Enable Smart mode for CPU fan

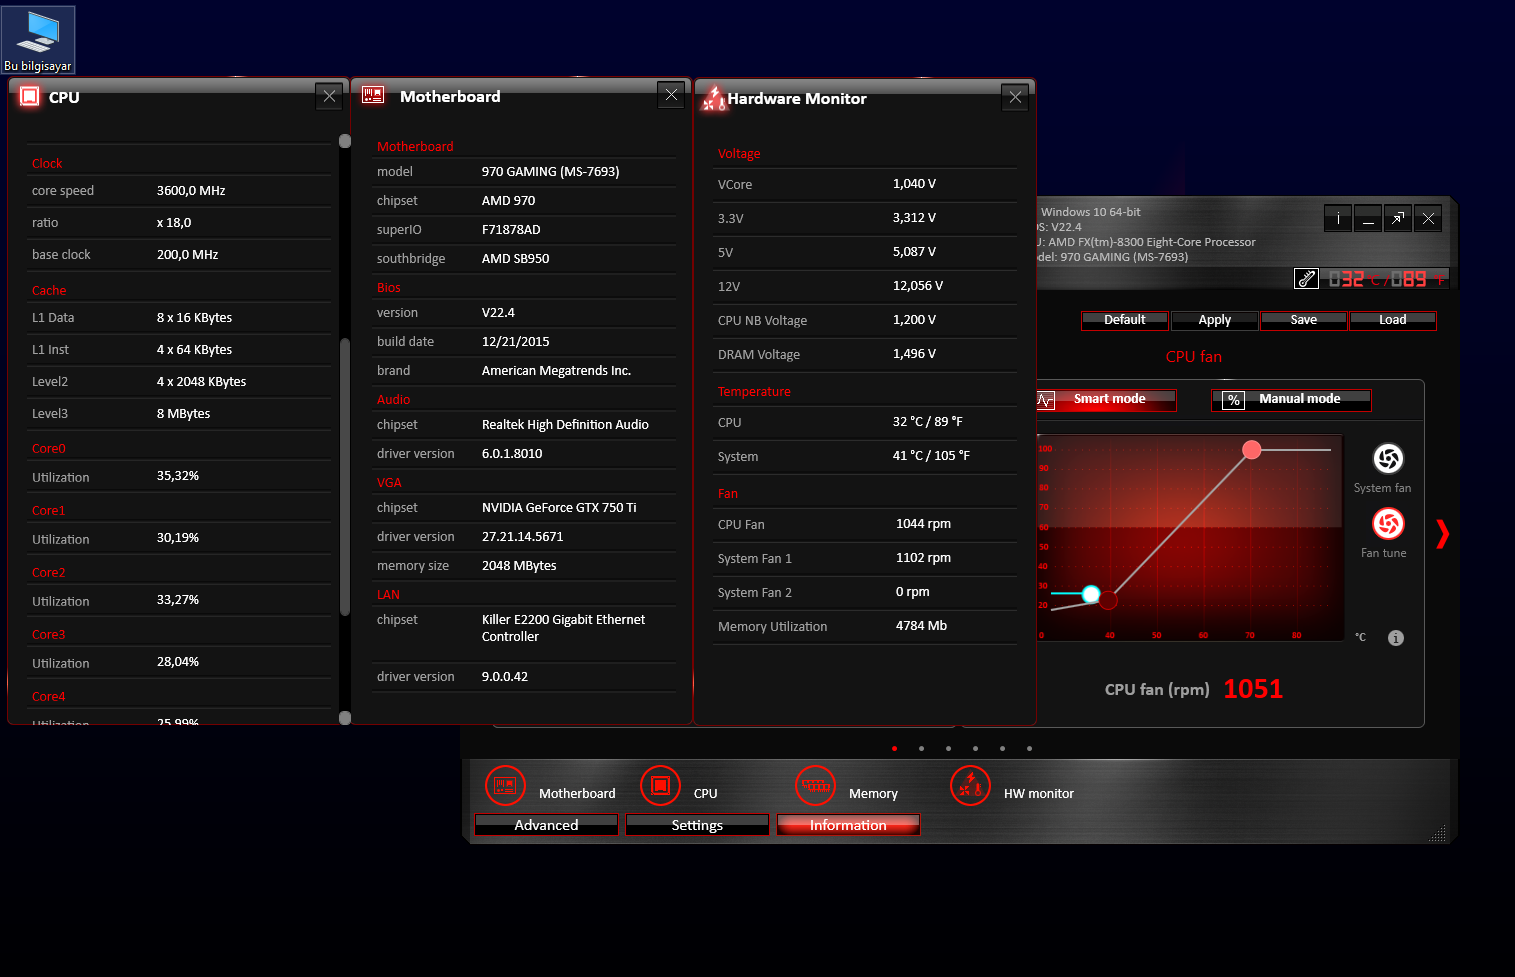[x=1106, y=400]
